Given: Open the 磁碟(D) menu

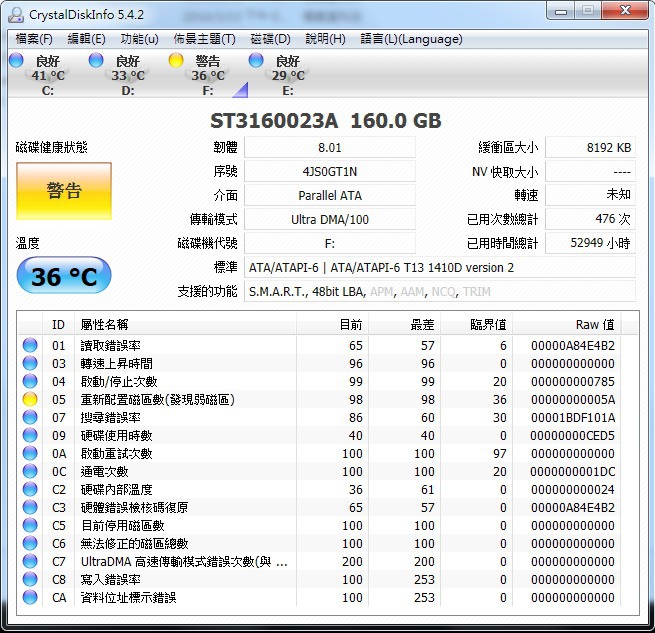Looking at the screenshot, I should pos(270,39).
